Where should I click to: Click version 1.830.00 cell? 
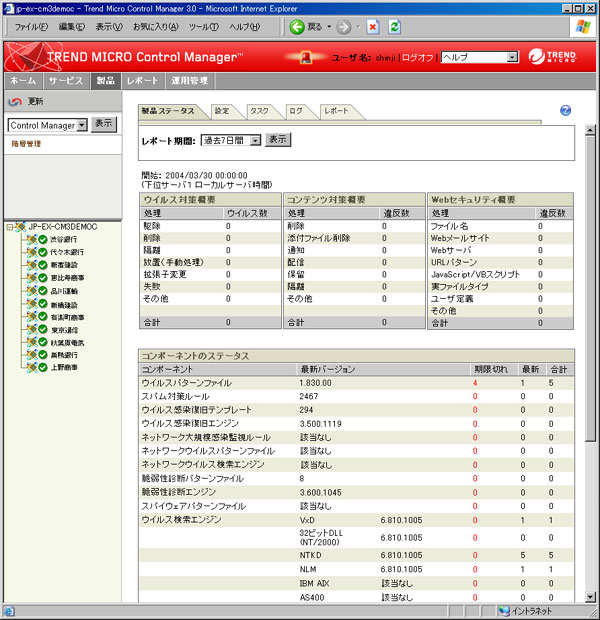[x=315, y=383]
